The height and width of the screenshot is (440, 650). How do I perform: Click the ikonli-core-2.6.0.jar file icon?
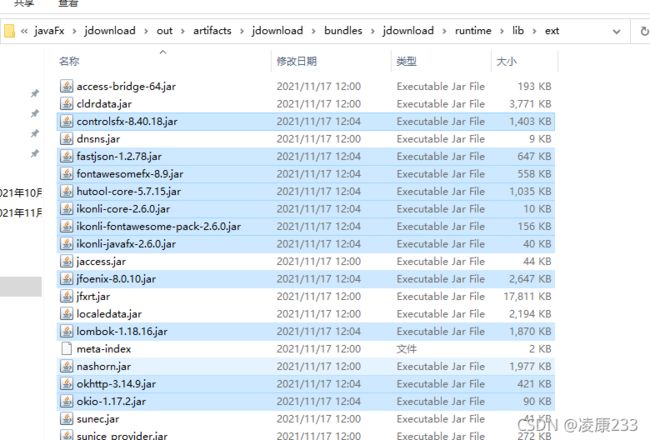click(x=66, y=209)
